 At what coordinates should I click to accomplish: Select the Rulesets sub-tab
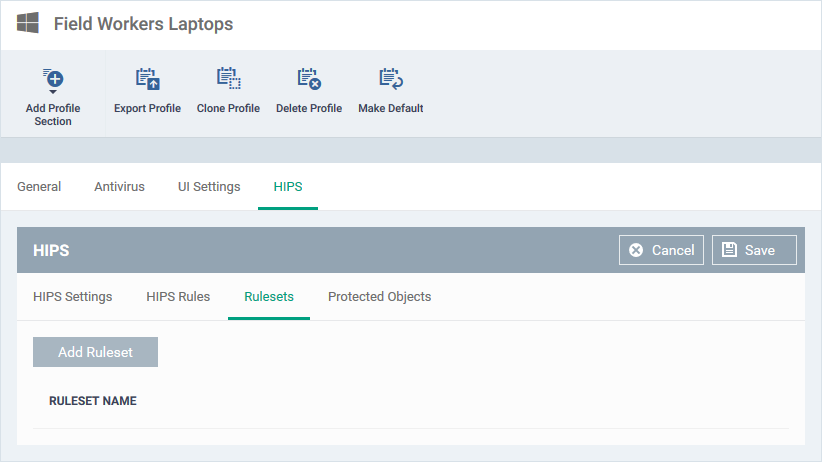[x=269, y=297]
